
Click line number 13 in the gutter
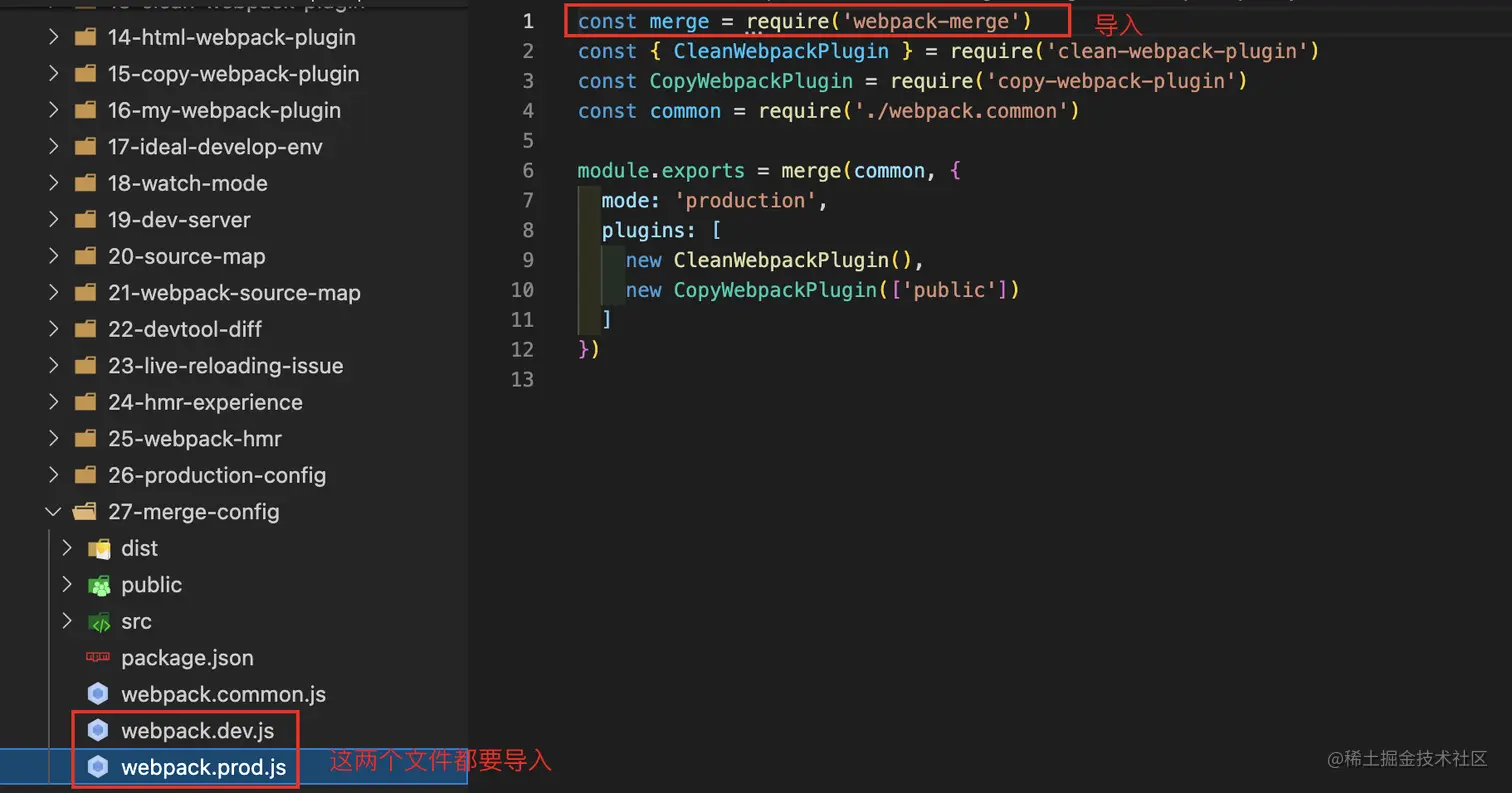point(522,380)
